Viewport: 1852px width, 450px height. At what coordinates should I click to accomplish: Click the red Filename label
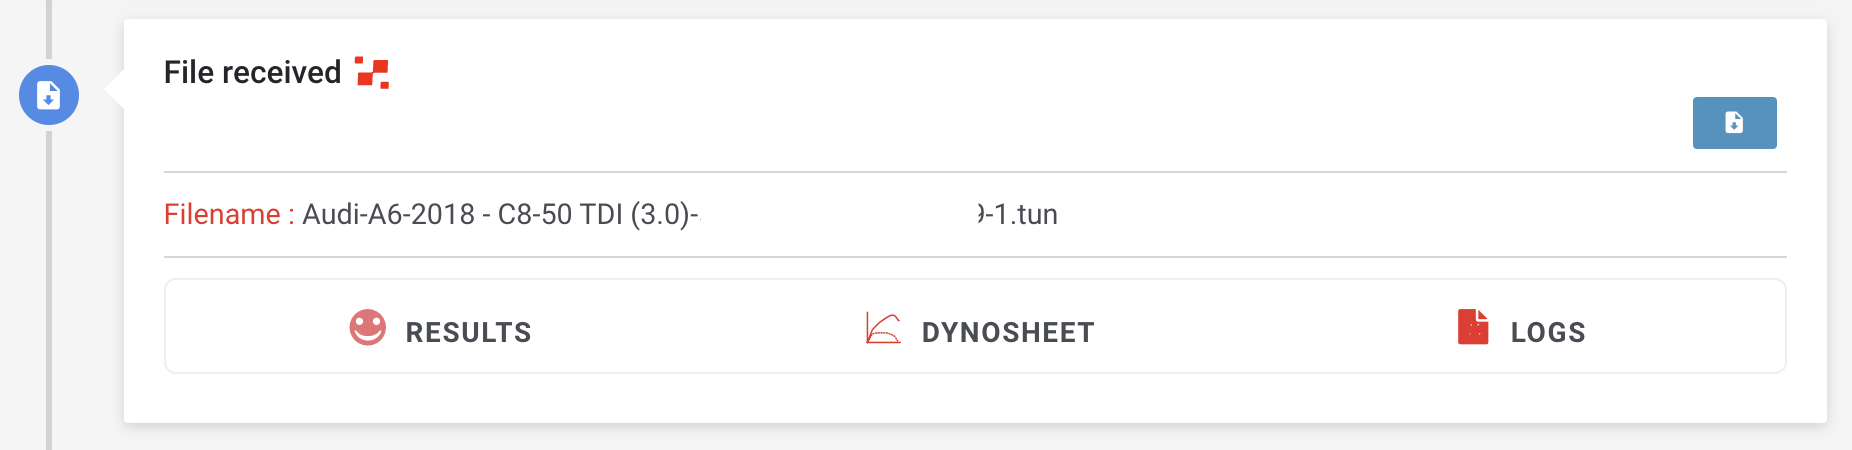click(229, 214)
